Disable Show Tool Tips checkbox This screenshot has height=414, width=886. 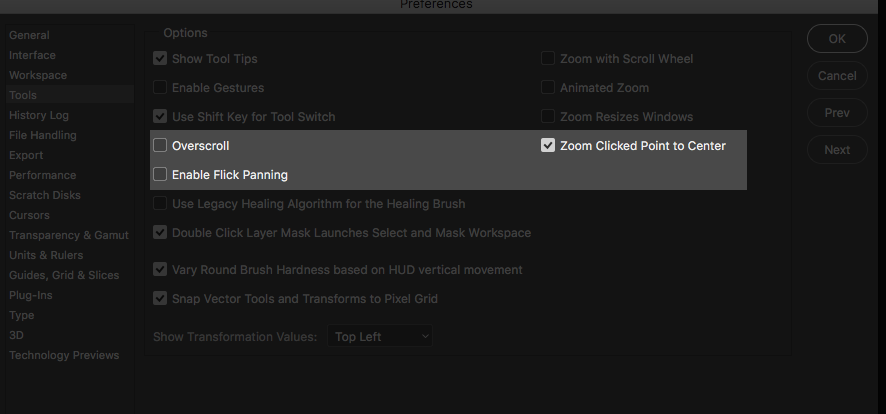point(160,59)
